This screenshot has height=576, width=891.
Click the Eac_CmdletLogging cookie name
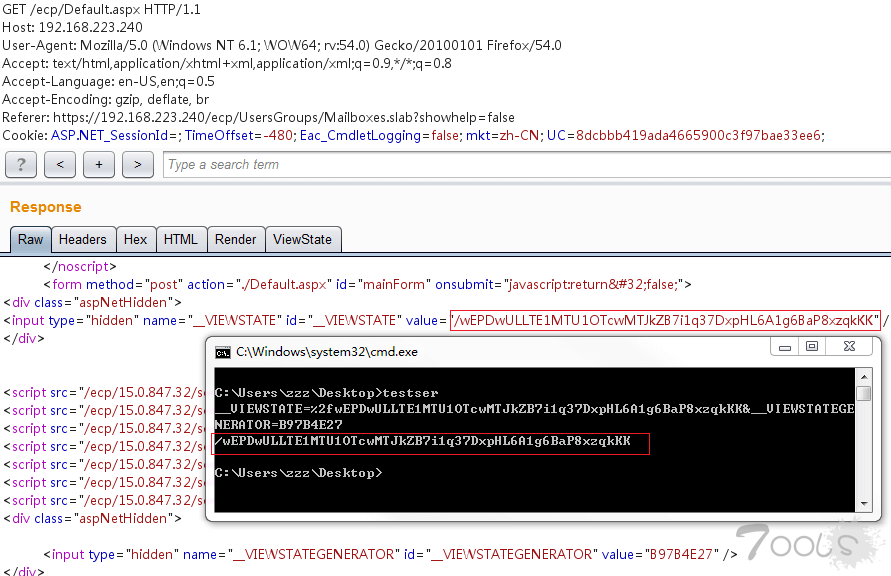(360, 136)
